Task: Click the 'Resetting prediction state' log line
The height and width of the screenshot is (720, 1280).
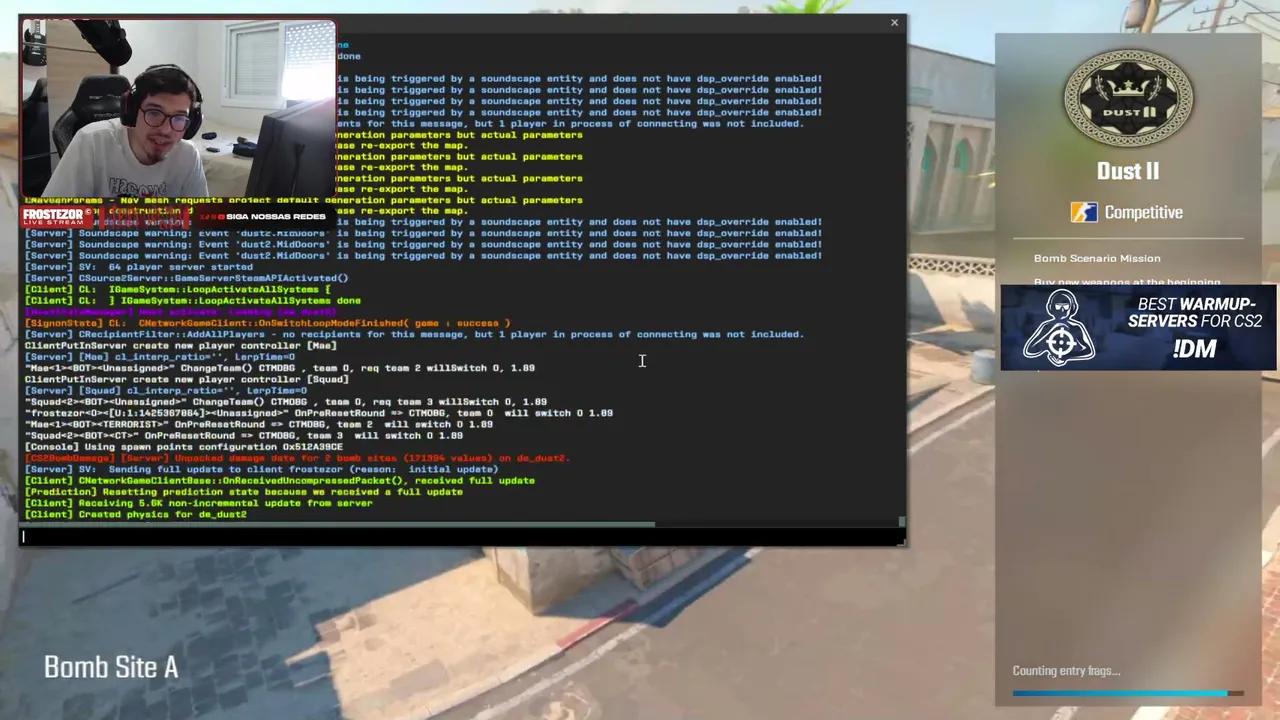Action: tap(244, 491)
